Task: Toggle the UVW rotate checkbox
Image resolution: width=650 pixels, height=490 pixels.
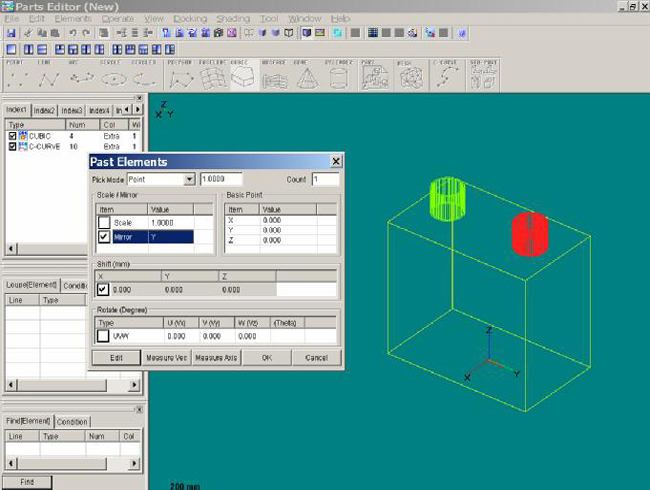Action: (103, 336)
